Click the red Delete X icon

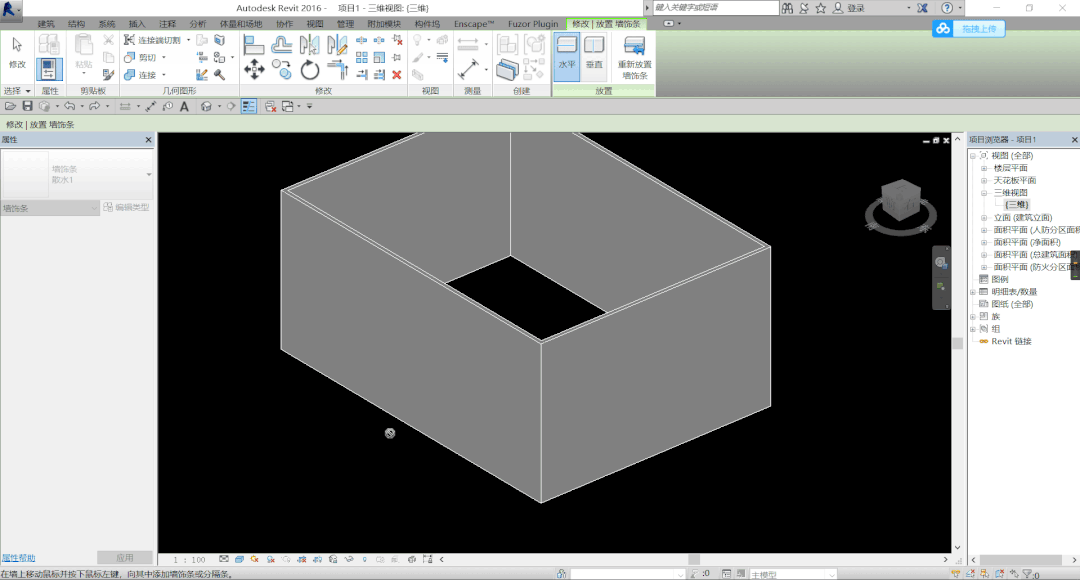pyautogui.click(x=397, y=74)
